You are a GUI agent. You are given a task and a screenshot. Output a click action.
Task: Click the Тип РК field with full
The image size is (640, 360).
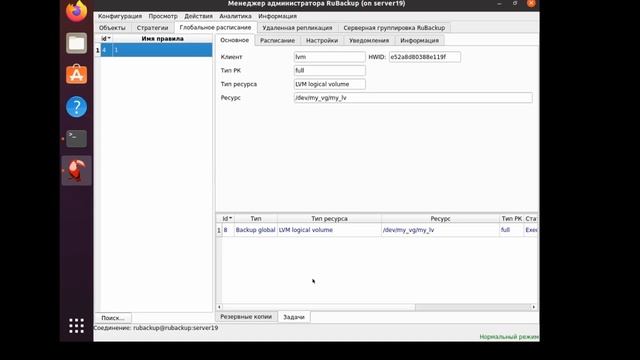pos(329,70)
